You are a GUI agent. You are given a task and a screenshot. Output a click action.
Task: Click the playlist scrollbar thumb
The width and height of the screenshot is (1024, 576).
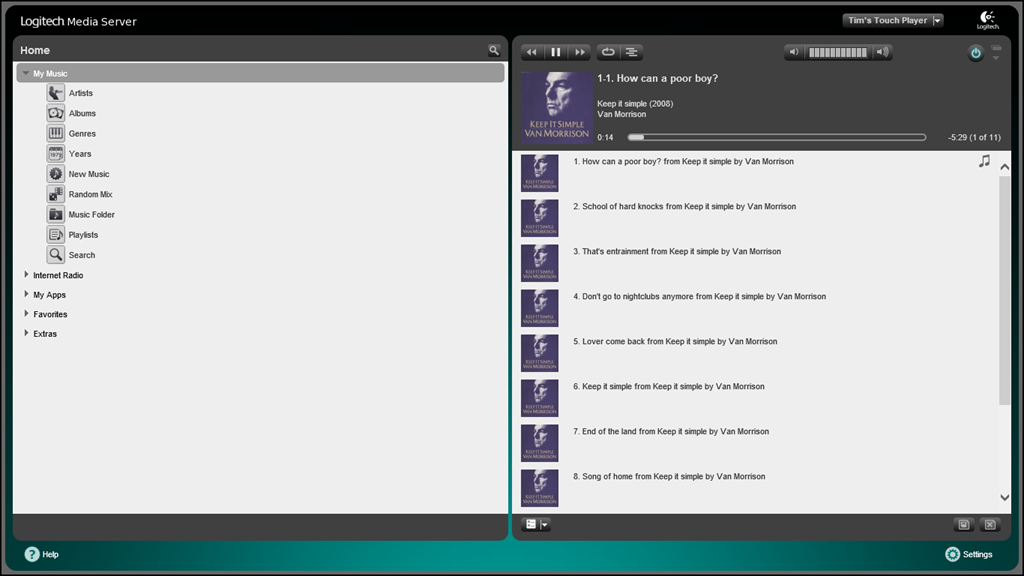tap(1004, 291)
